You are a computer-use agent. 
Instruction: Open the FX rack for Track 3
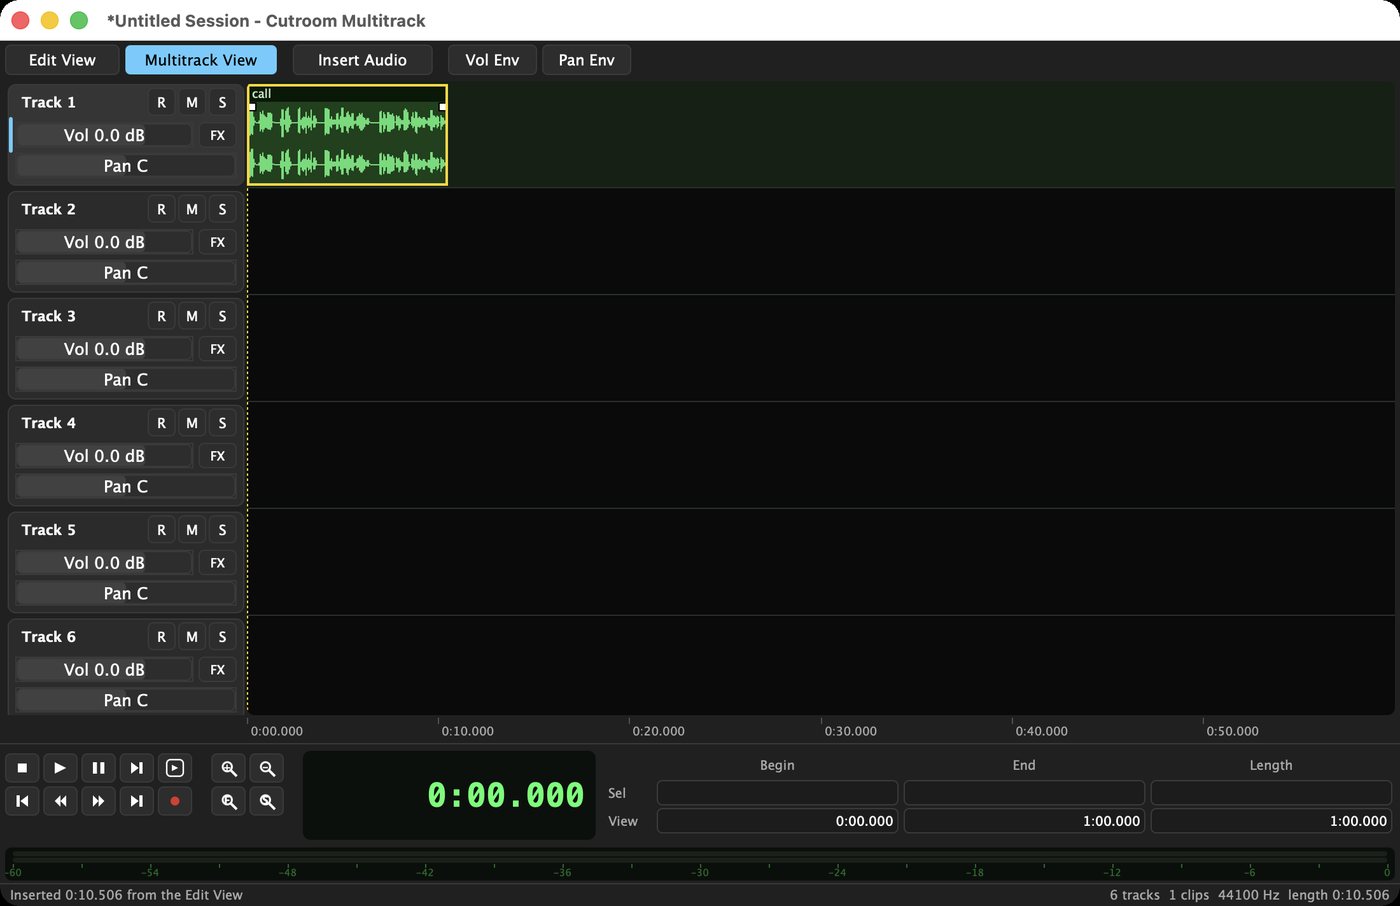pyautogui.click(x=218, y=349)
